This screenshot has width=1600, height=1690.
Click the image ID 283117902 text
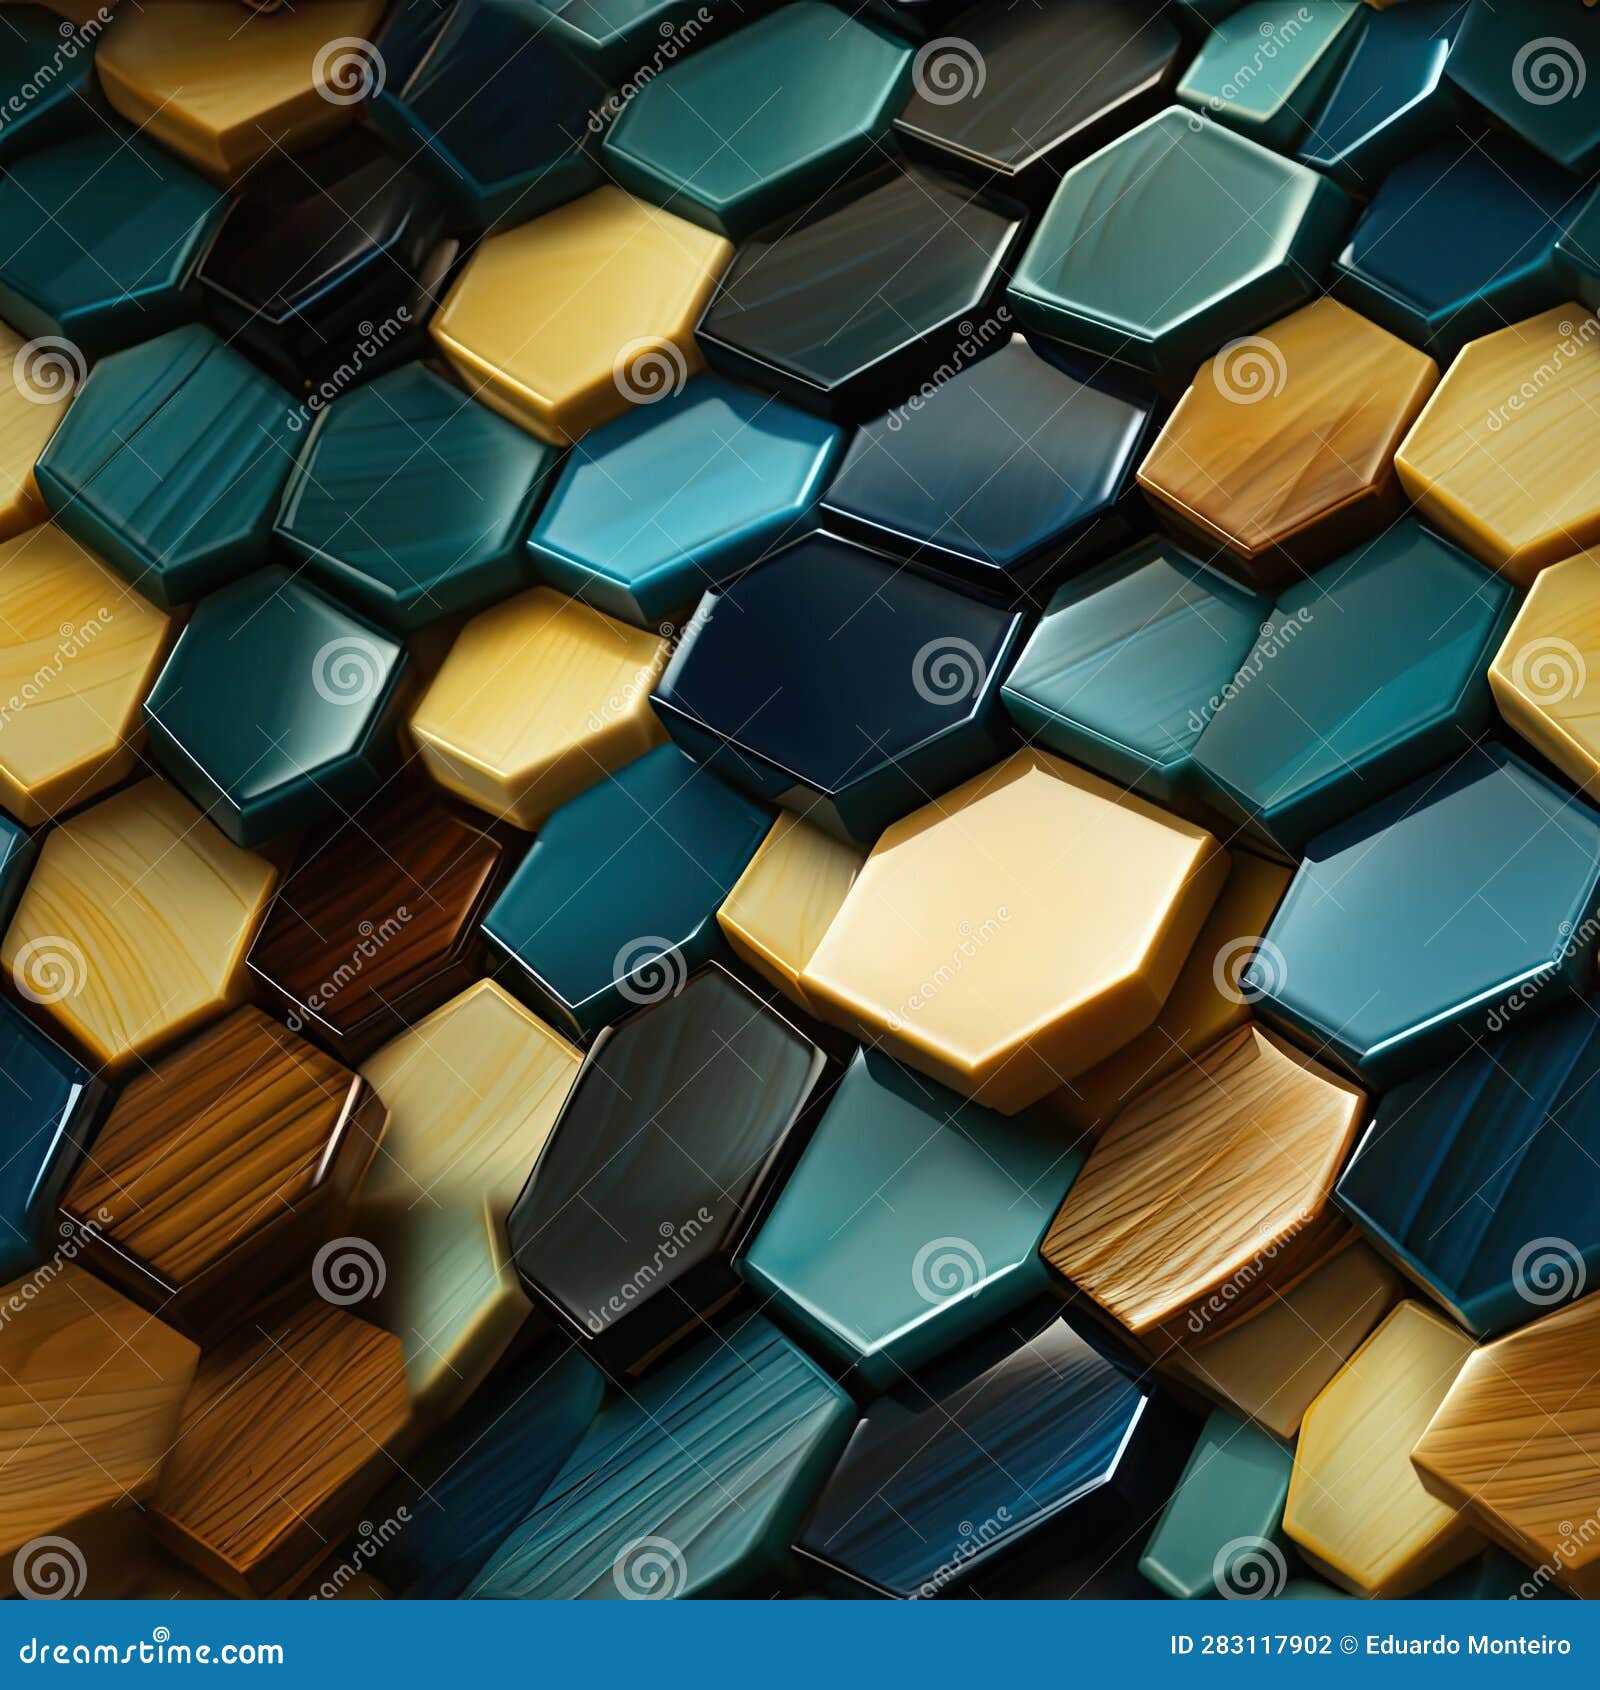(1250, 1644)
